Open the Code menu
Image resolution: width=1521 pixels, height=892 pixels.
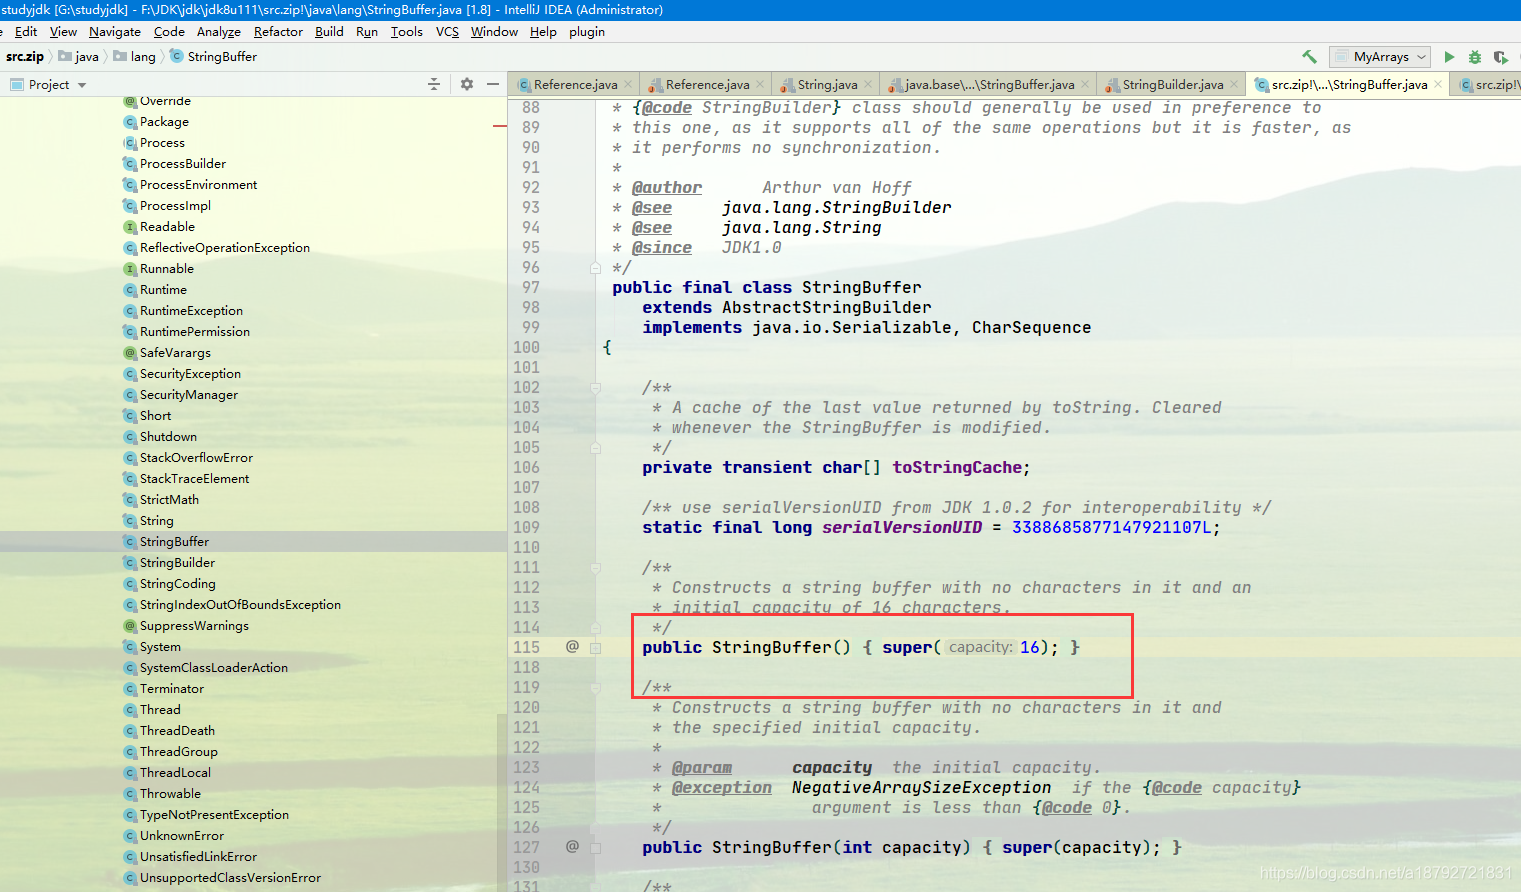[169, 32]
